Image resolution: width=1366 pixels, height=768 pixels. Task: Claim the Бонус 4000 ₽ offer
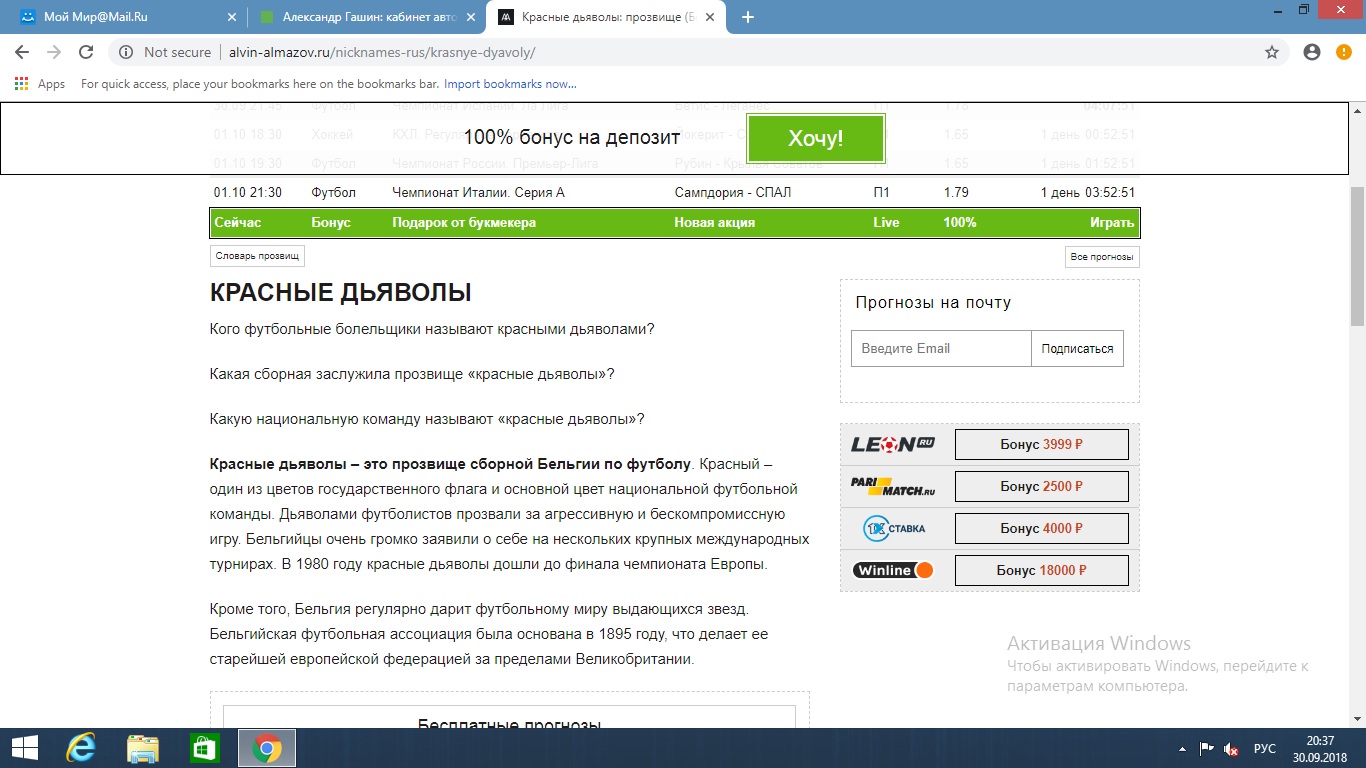point(1042,528)
